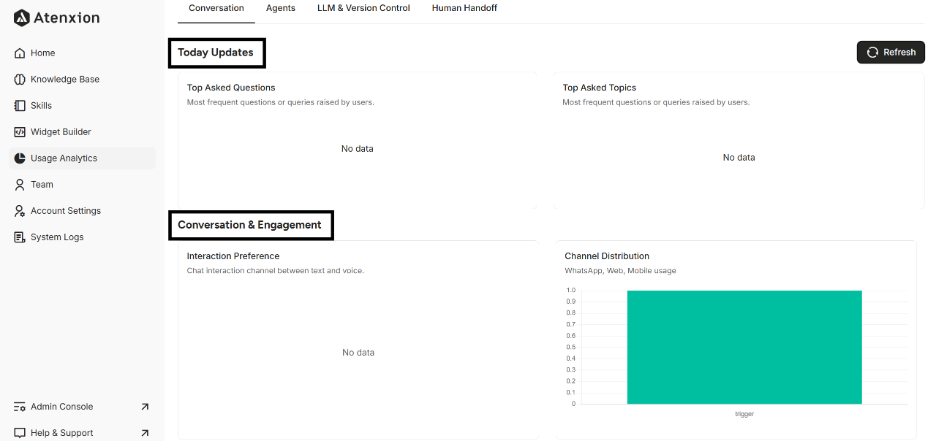Image resolution: width=936 pixels, height=441 pixels.
Task: Click the Atenxion logo icon
Action: [x=21, y=18]
